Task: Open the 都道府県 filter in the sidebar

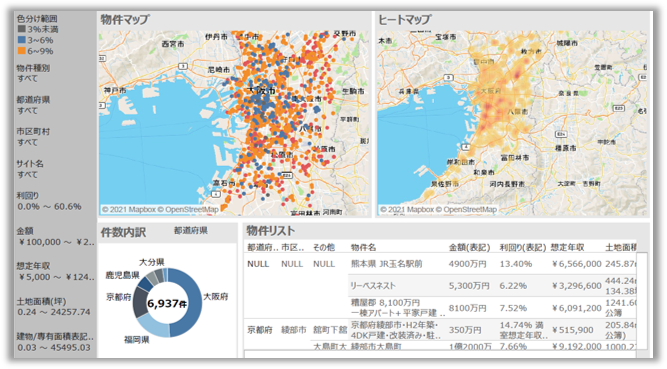Action: coord(28,111)
